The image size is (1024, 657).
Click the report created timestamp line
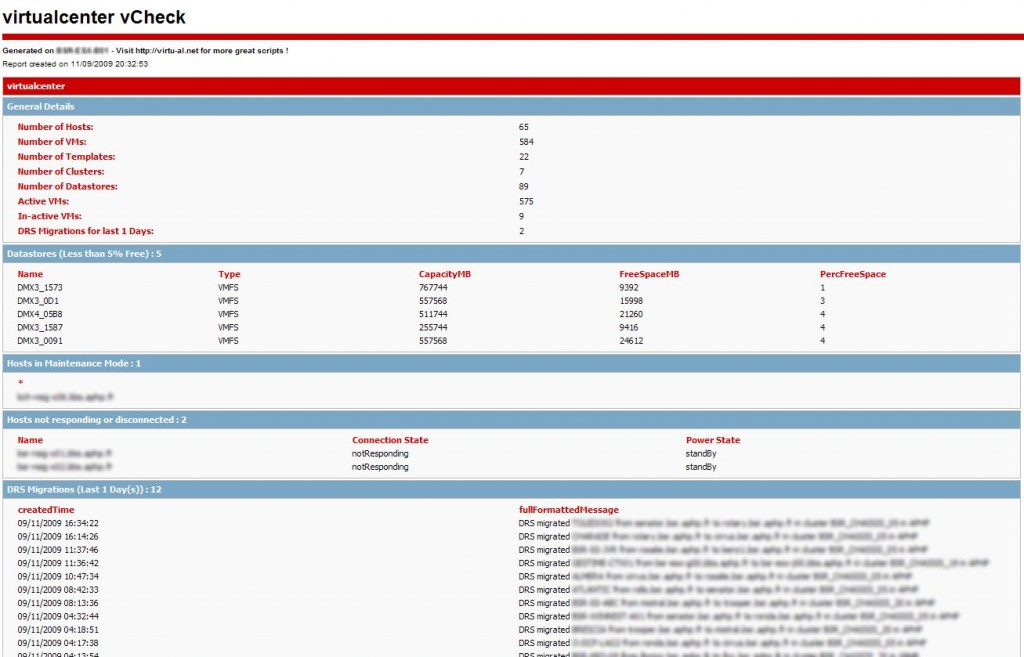click(x=75, y=64)
